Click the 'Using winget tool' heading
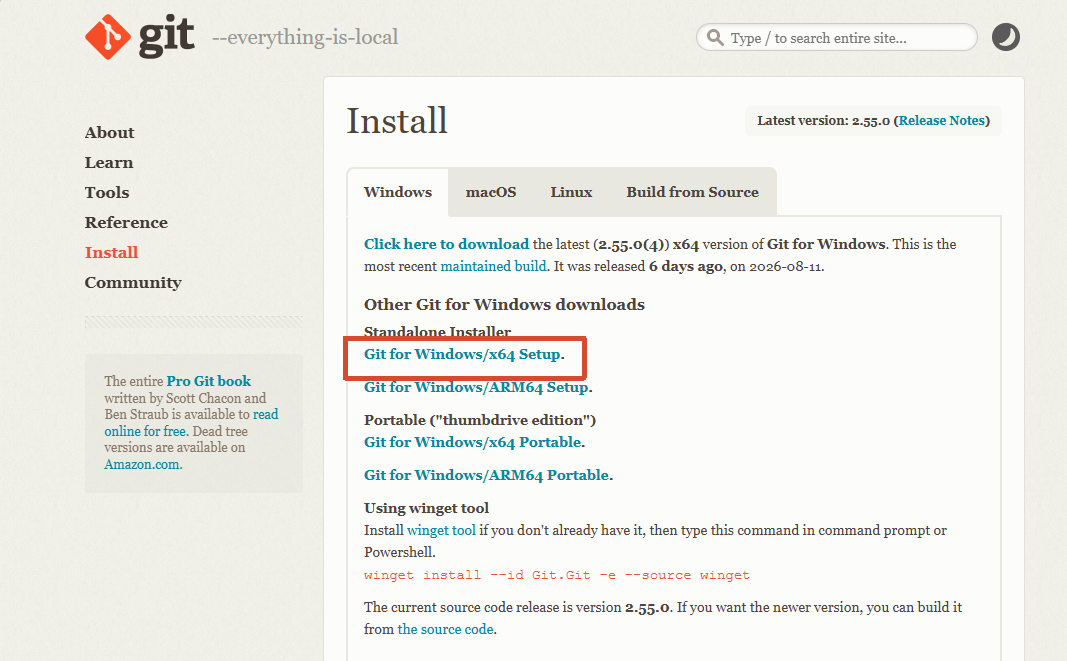The width and height of the screenshot is (1067, 661). click(427, 508)
